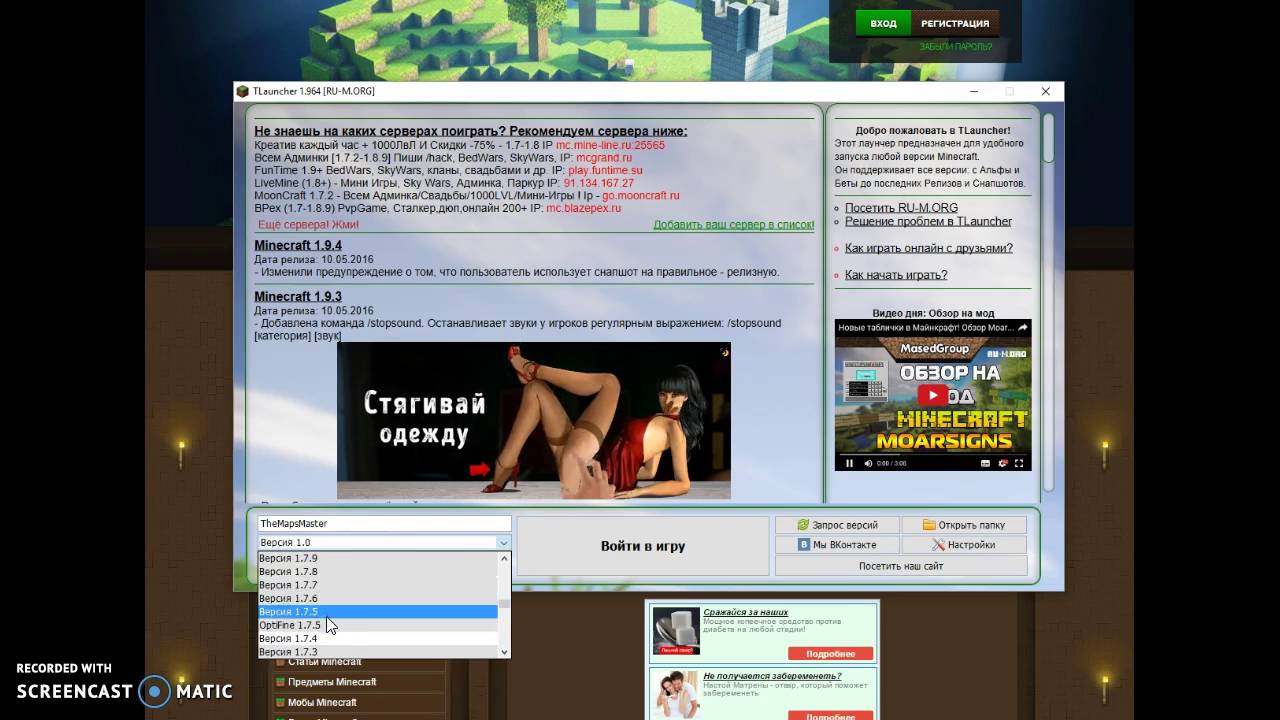This screenshot has width=1280, height=720.
Task: Enter fullscreen on the YouTube video
Action: pos(1020,463)
